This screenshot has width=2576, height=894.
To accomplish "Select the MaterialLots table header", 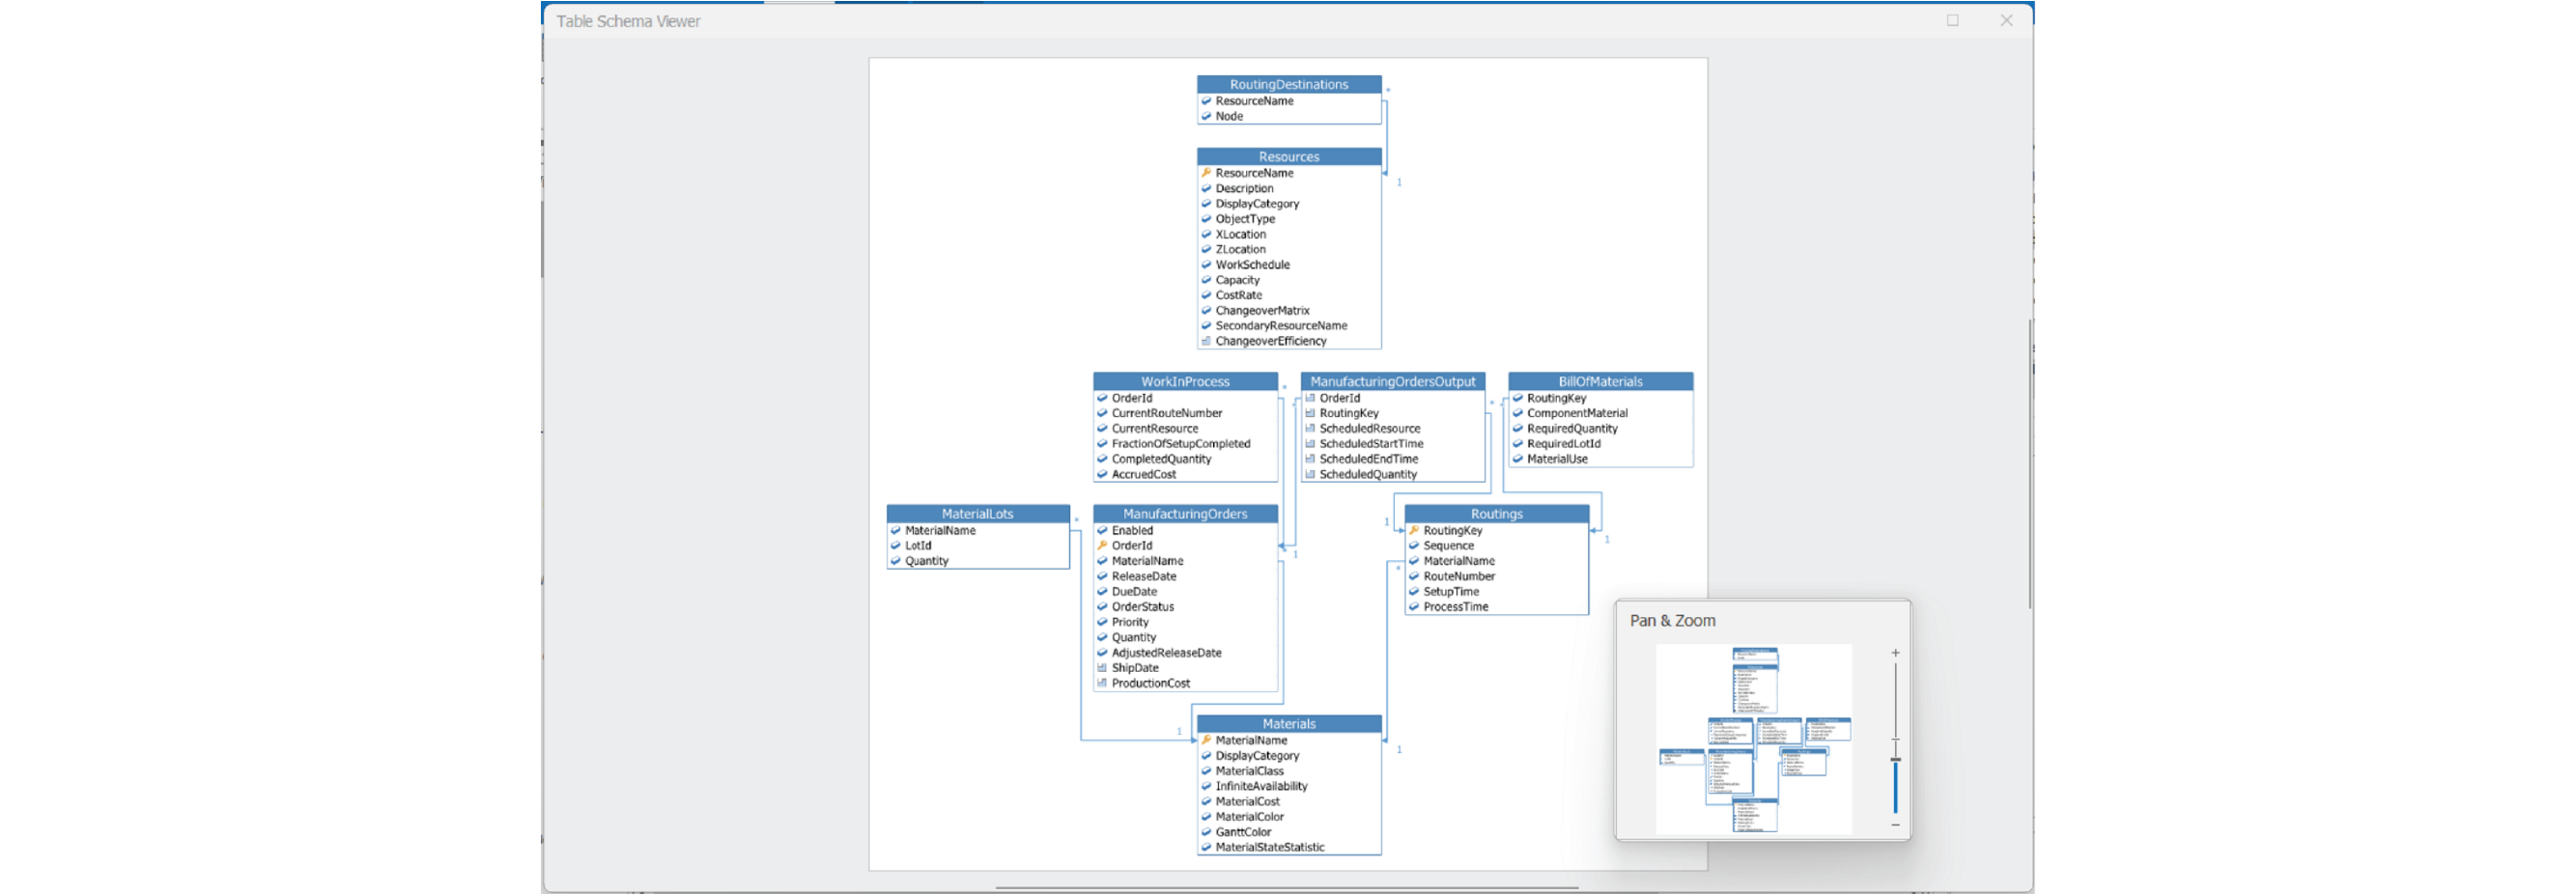I will coord(977,514).
